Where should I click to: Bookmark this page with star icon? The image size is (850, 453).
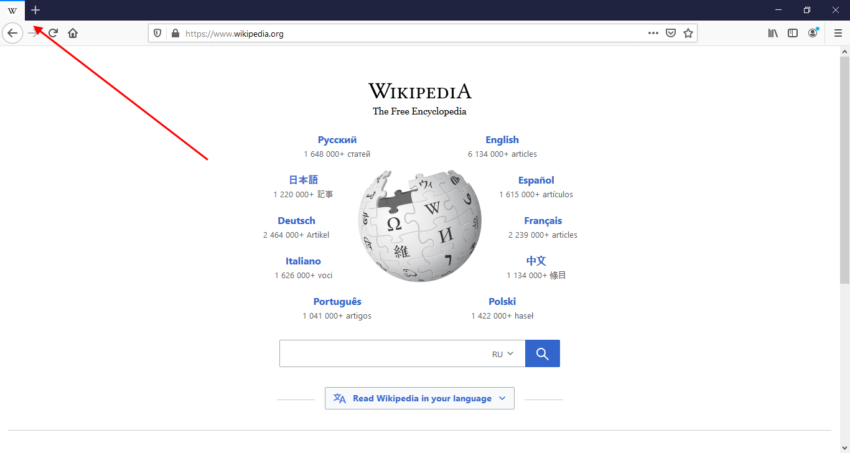(x=688, y=33)
